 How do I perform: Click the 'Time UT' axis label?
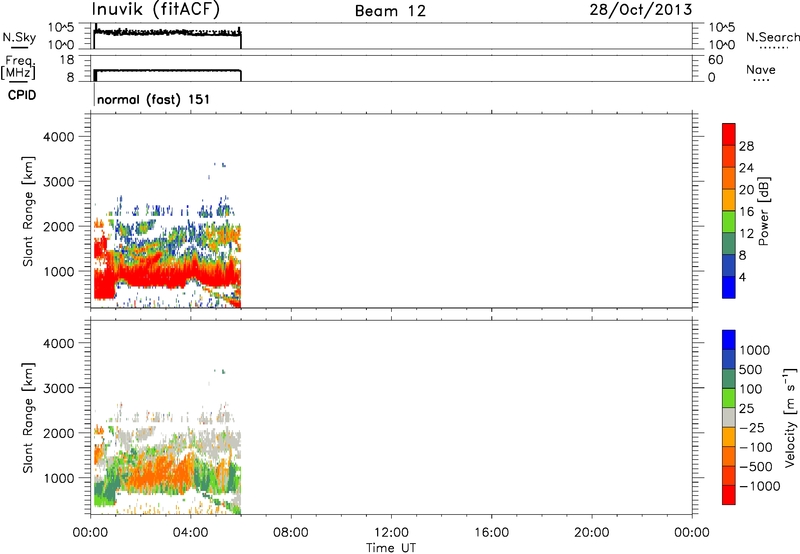pos(391,547)
